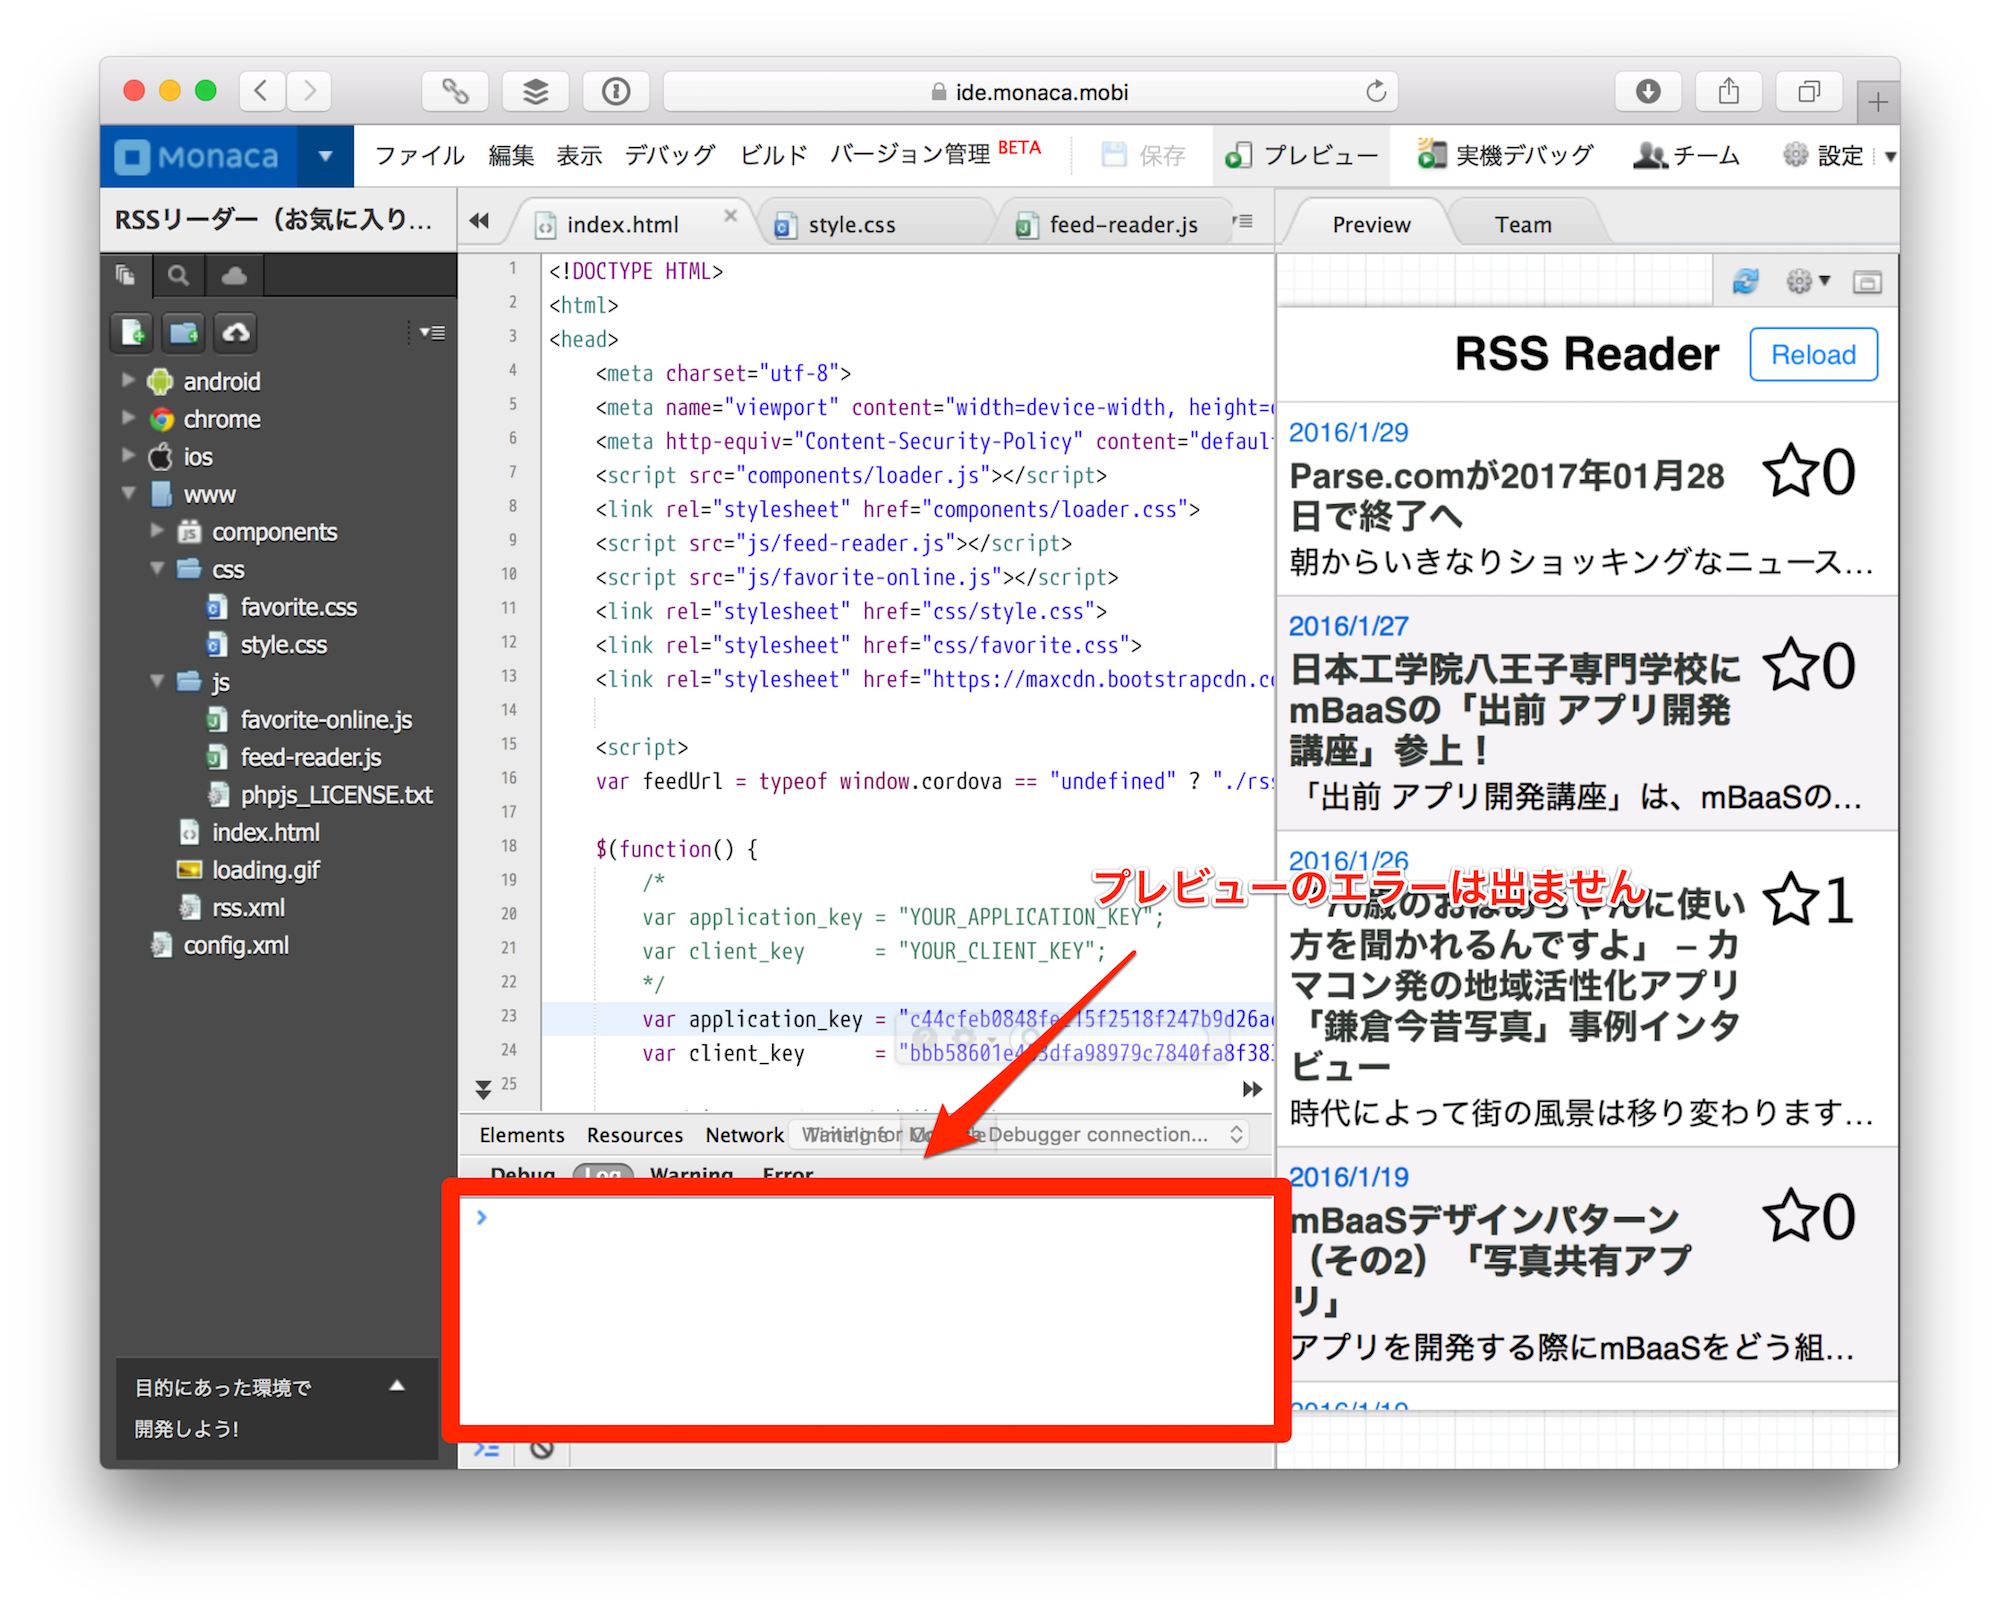
Task: Click the preview settings gear icon
Action: pos(1800,282)
